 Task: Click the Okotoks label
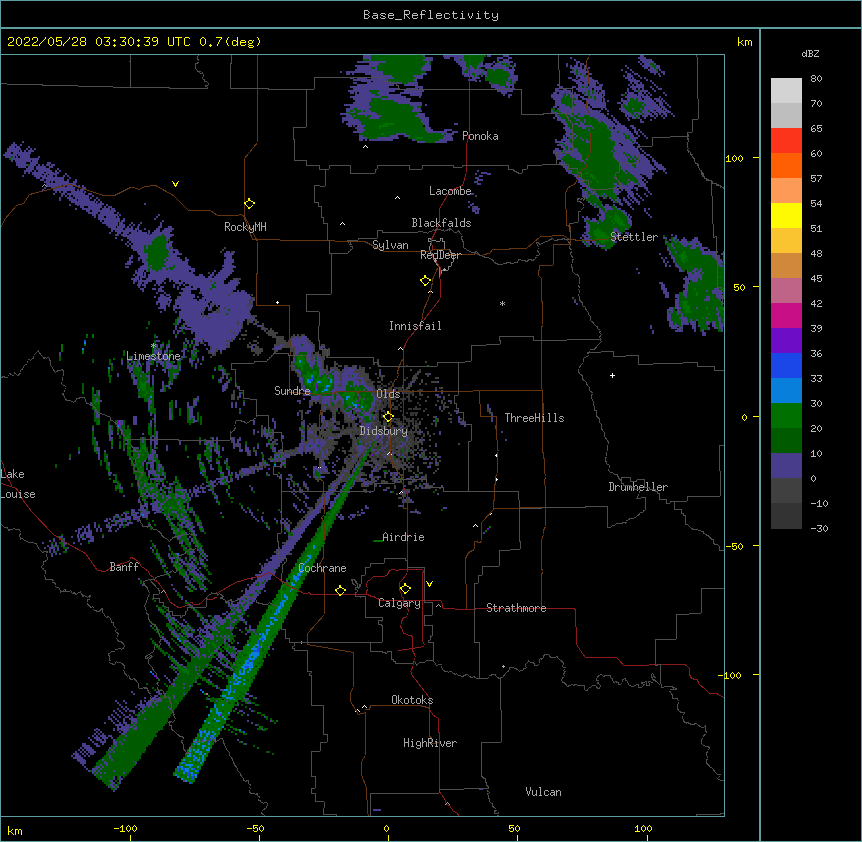pos(412,700)
